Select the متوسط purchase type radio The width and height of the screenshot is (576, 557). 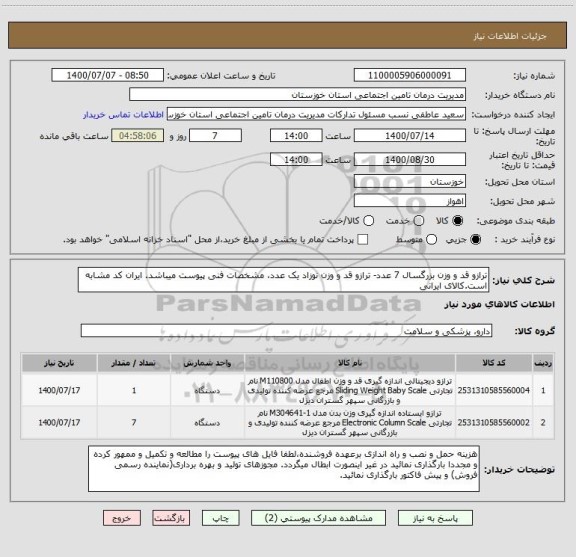pos(431,240)
